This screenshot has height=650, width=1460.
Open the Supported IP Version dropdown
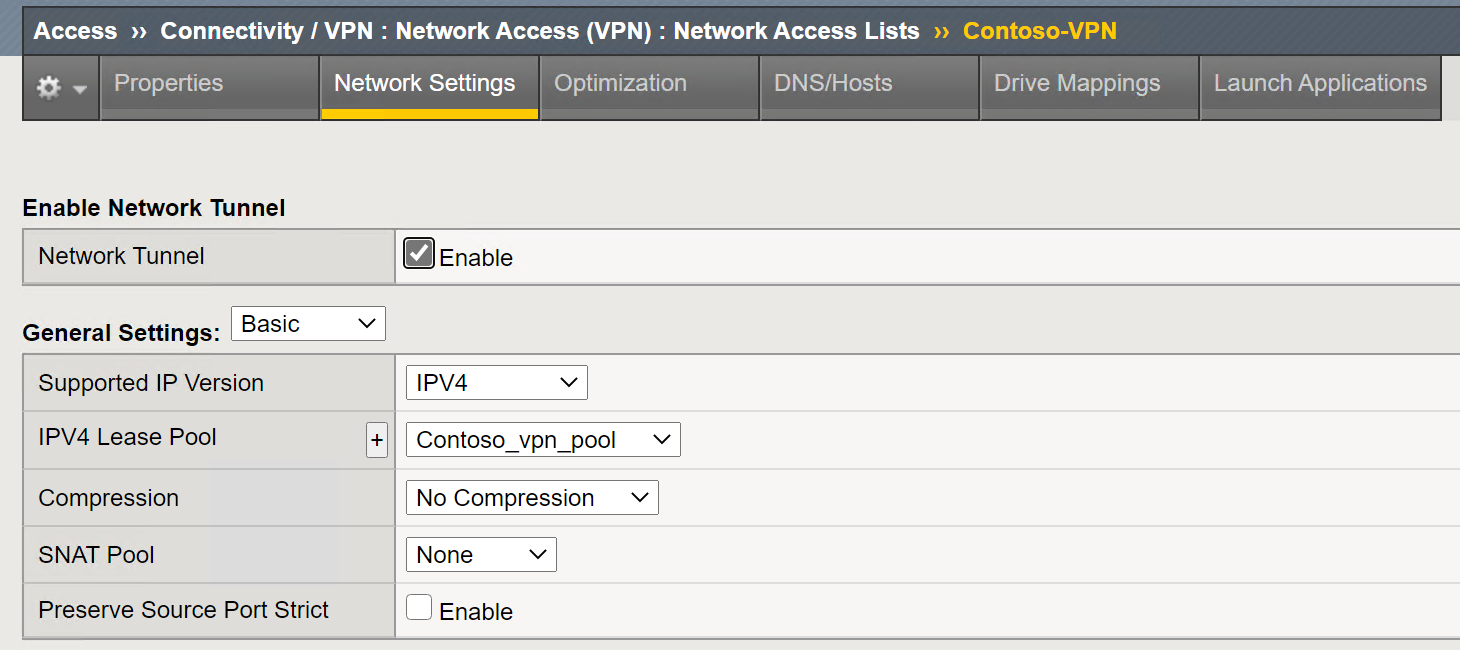495,382
